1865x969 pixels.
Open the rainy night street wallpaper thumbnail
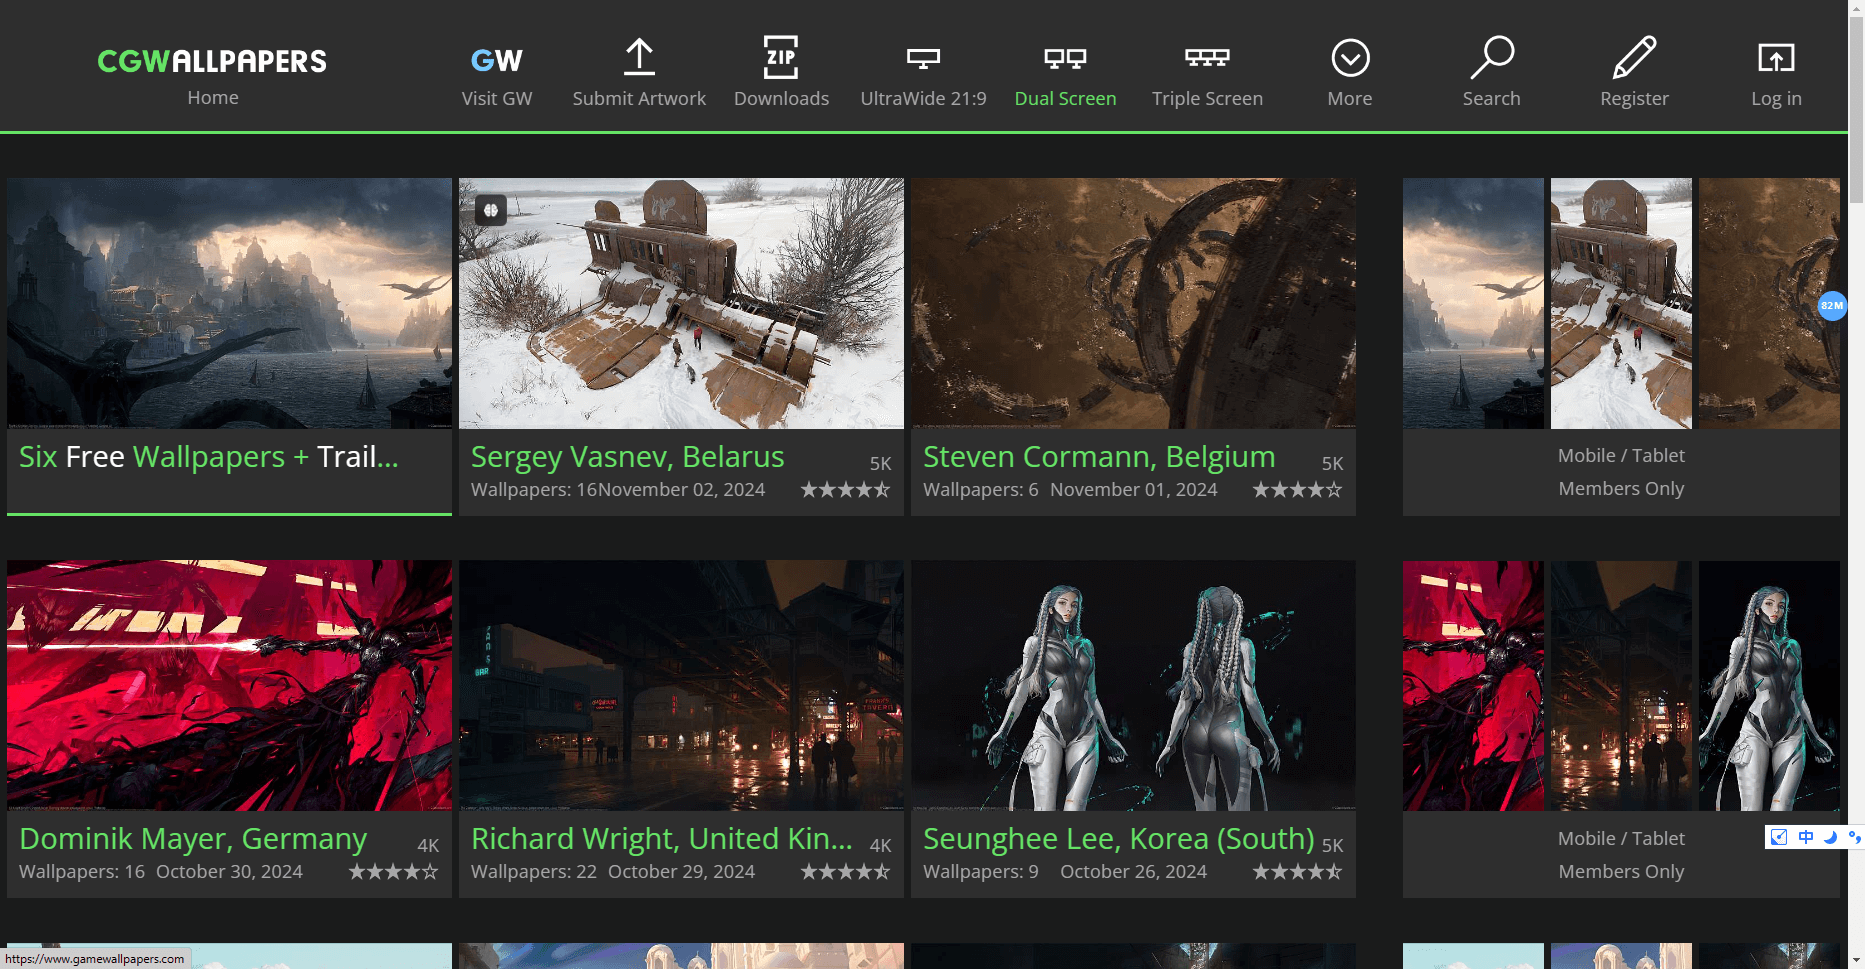tap(681, 685)
